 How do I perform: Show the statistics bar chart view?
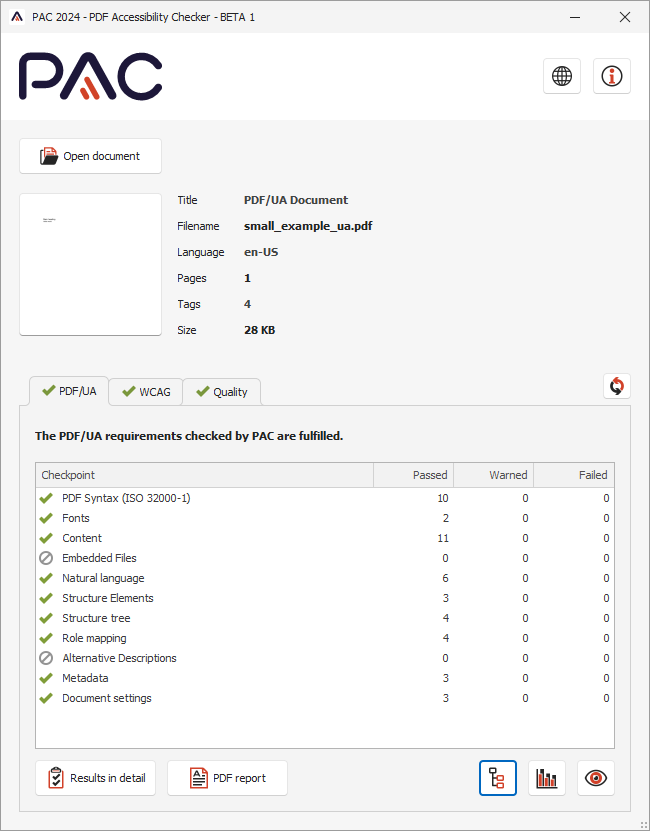(x=547, y=778)
